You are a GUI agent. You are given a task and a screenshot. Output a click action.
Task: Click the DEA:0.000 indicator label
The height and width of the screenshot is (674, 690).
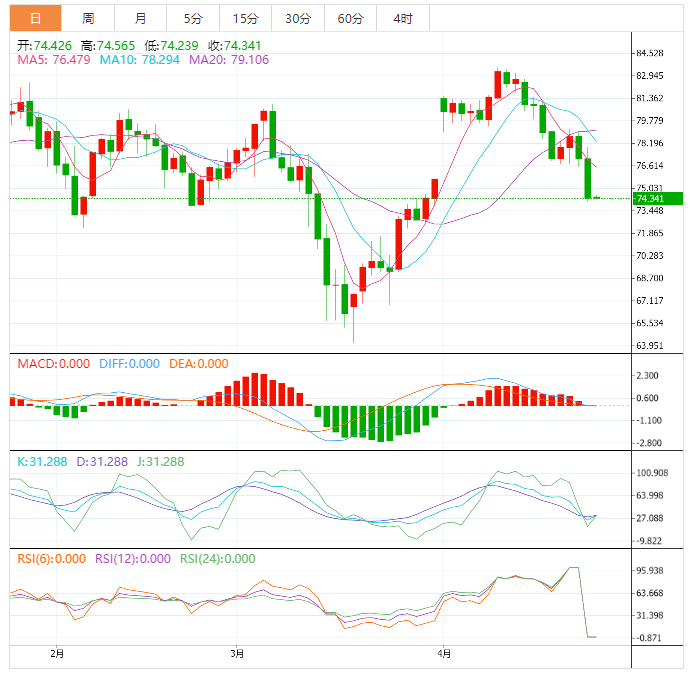[x=199, y=364]
